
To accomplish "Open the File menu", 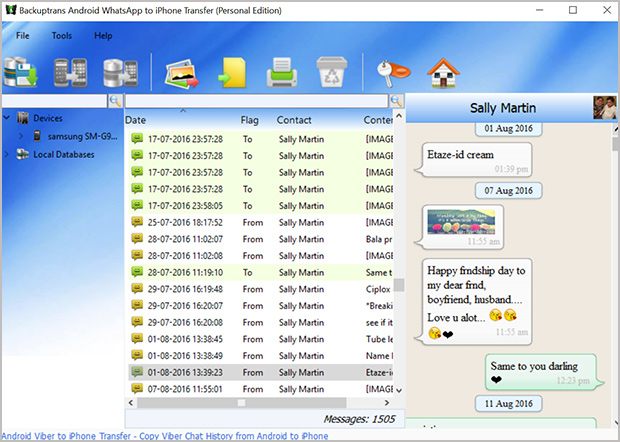I will coord(22,36).
